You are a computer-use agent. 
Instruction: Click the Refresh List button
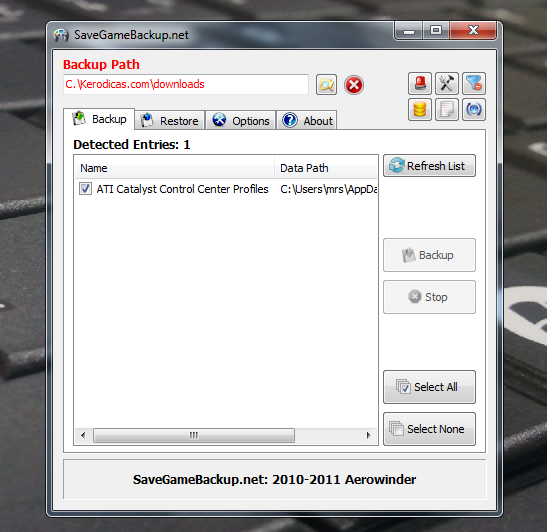(x=429, y=166)
